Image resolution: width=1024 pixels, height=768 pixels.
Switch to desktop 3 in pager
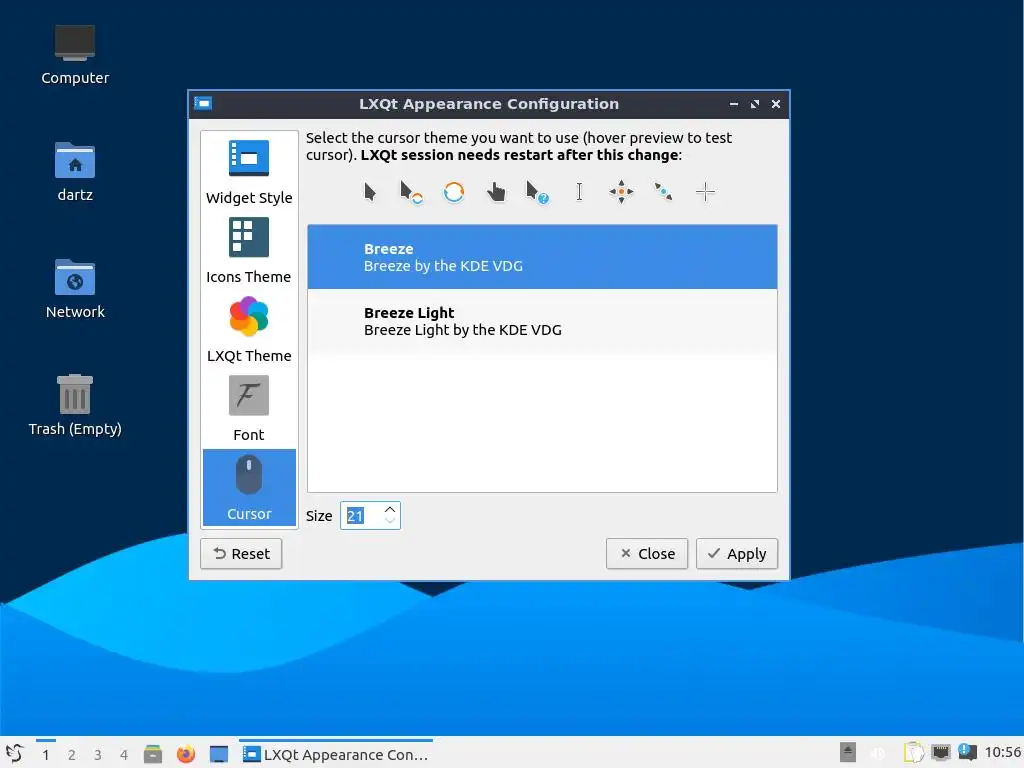[x=98, y=754]
